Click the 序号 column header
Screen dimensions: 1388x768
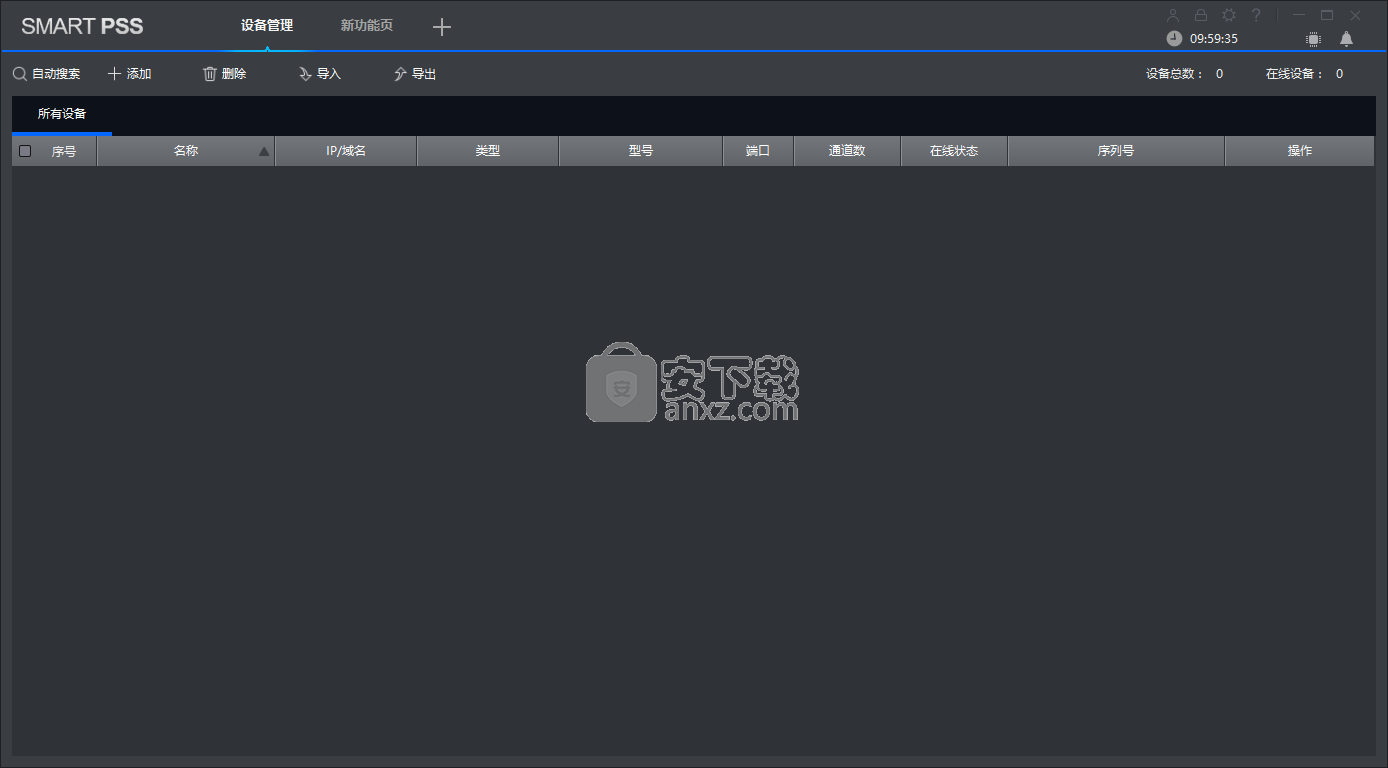pos(64,151)
